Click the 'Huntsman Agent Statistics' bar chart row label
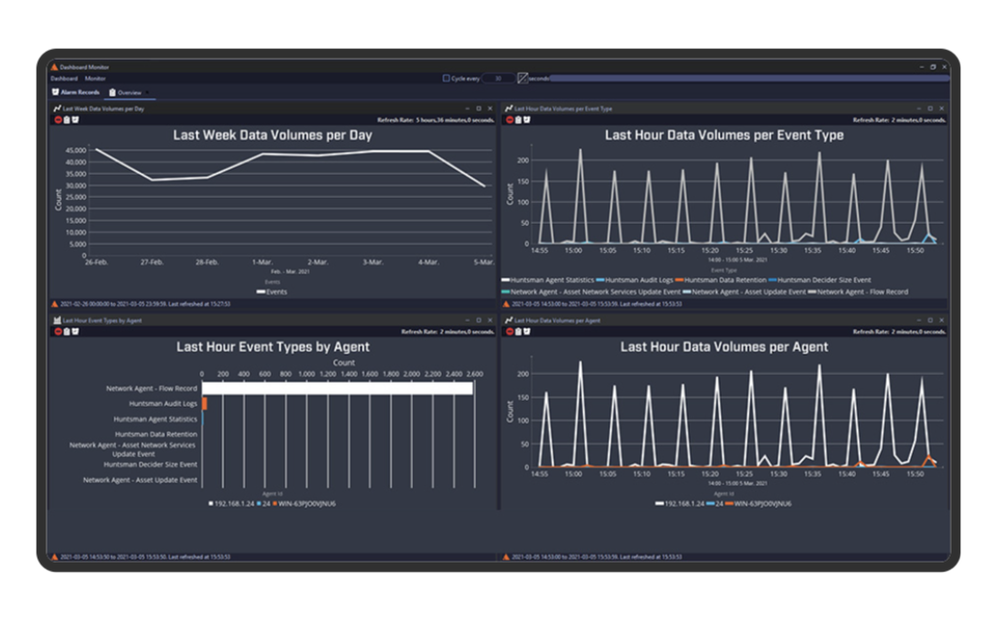This screenshot has width=1000, height=626. (155, 419)
